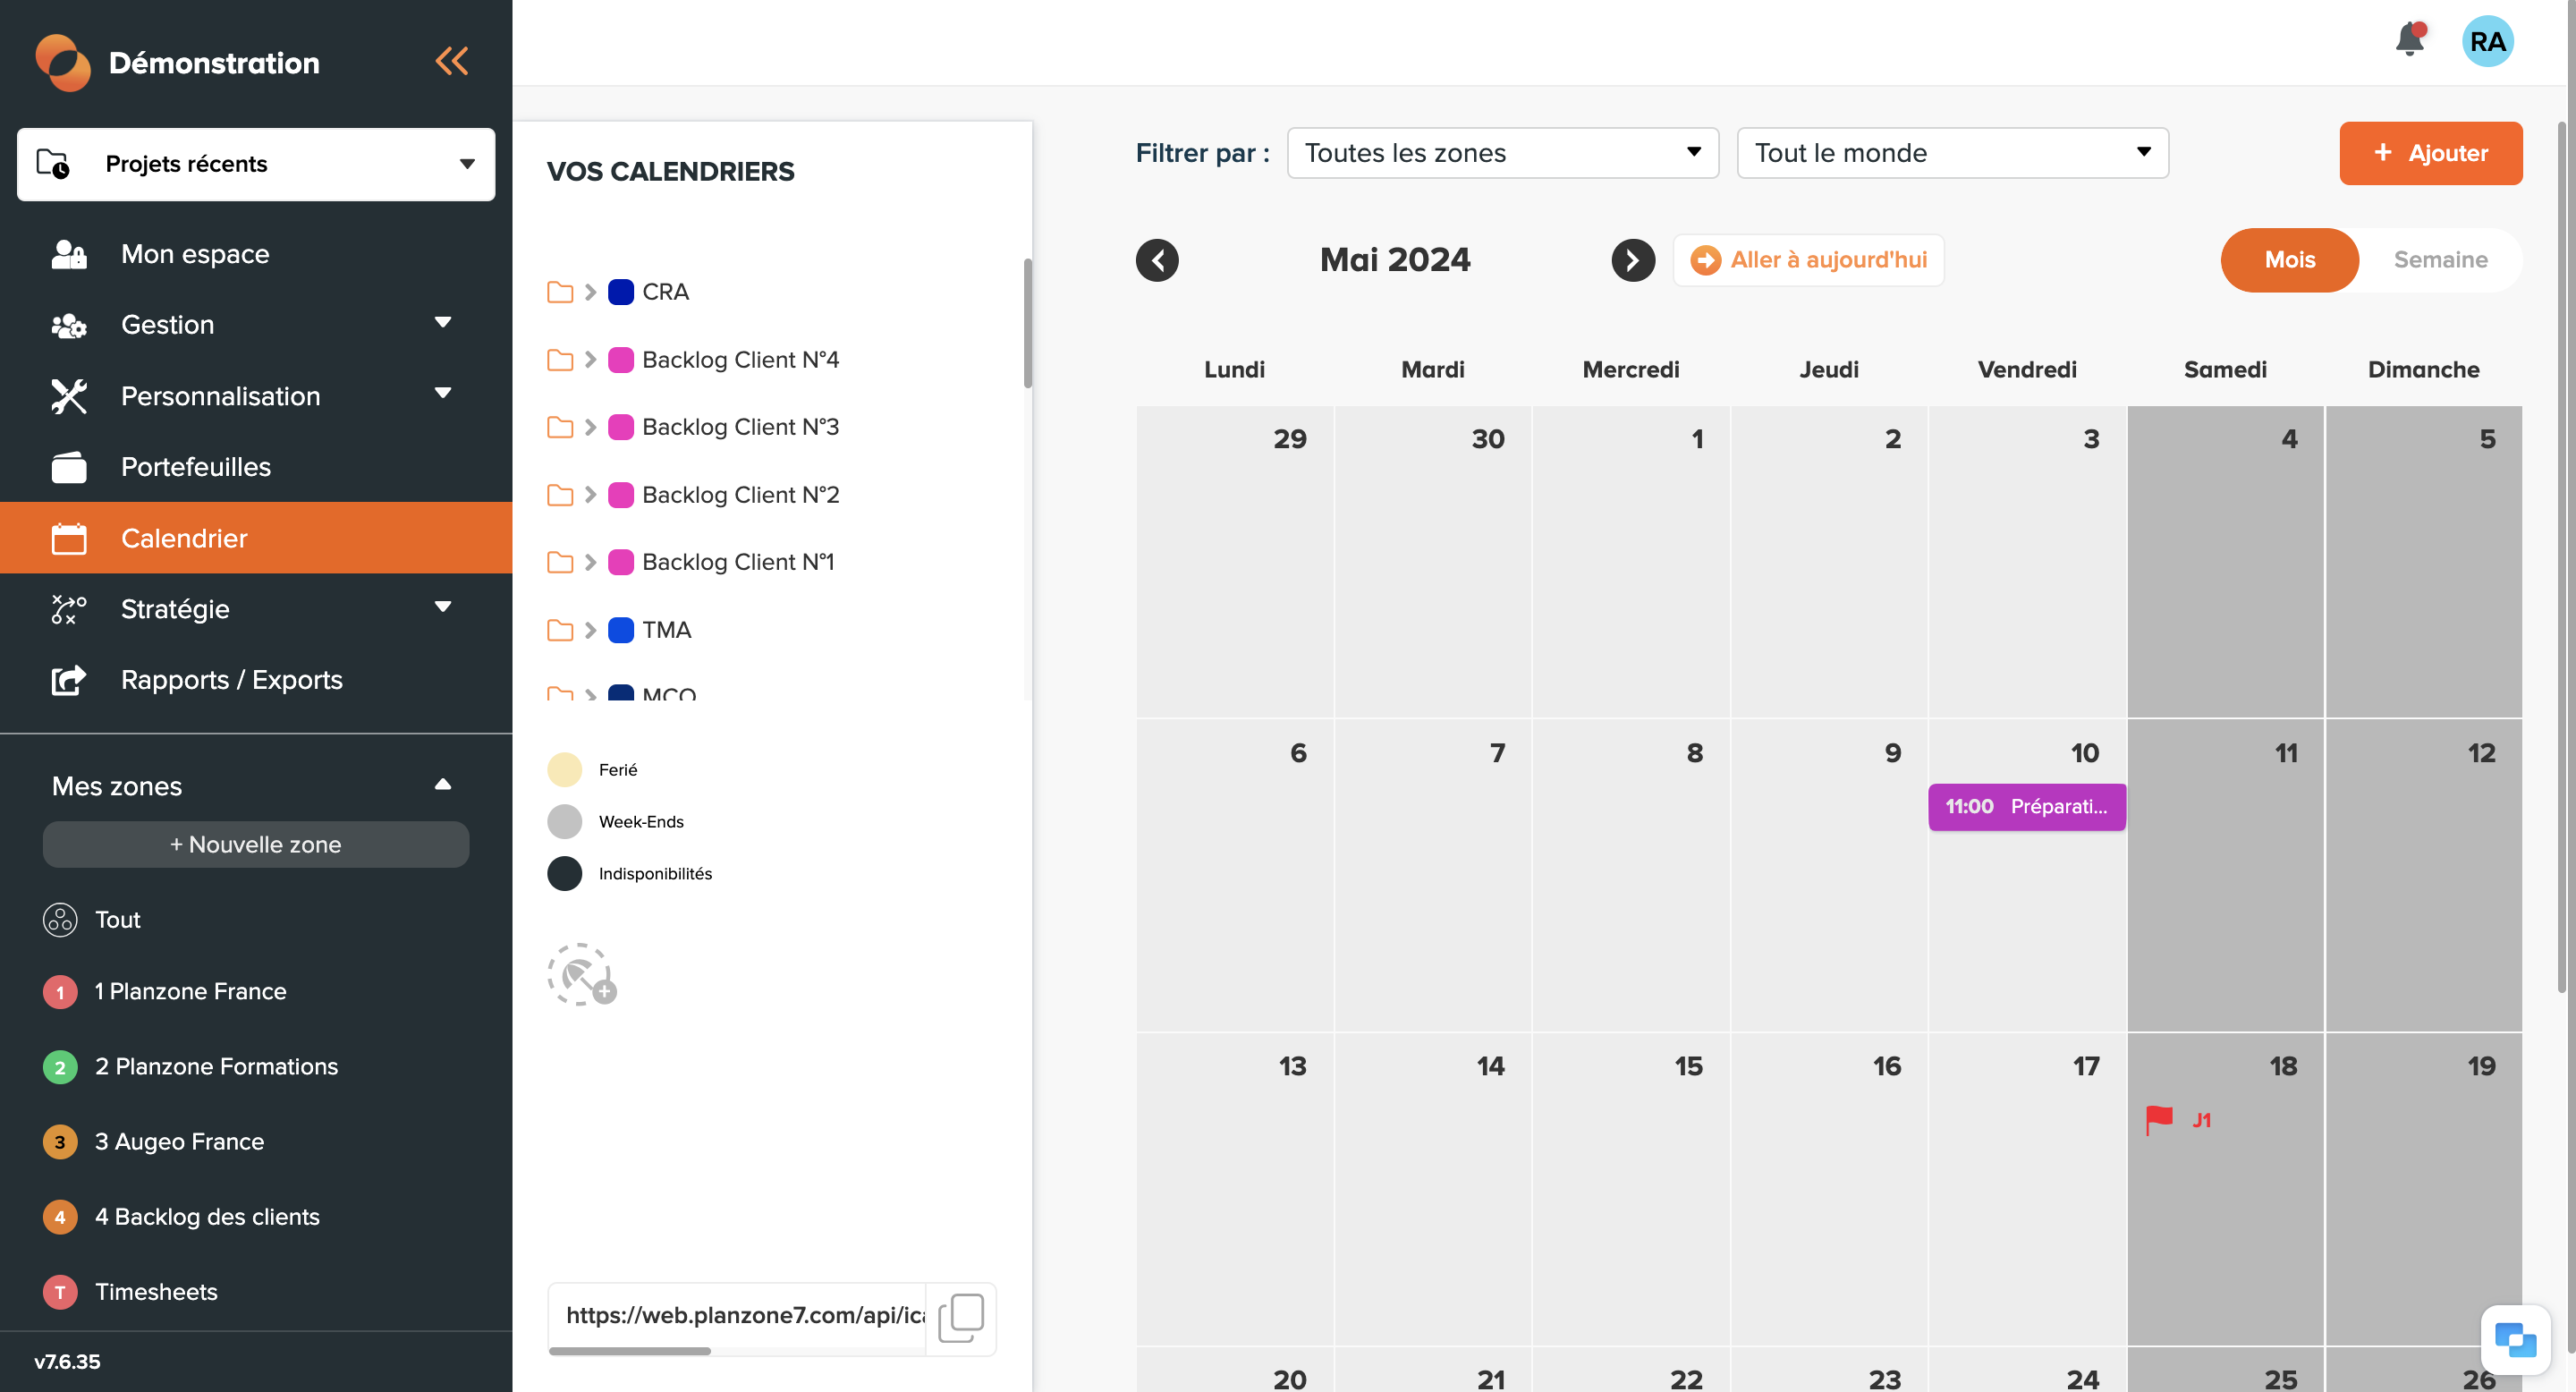The height and width of the screenshot is (1392, 2576).
Task: Open the Tout le monde filter
Action: 1952,153
